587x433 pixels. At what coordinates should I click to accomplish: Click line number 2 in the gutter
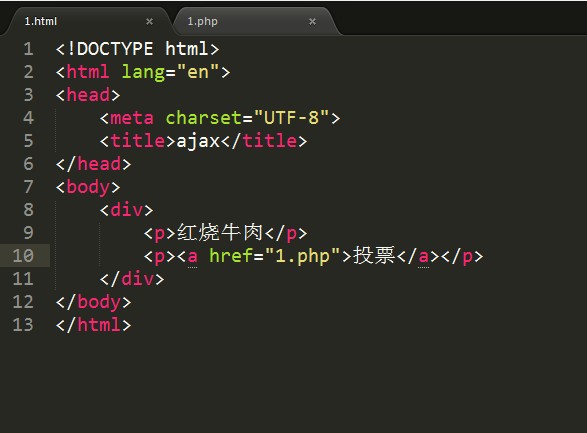click(x=28, y=72)
